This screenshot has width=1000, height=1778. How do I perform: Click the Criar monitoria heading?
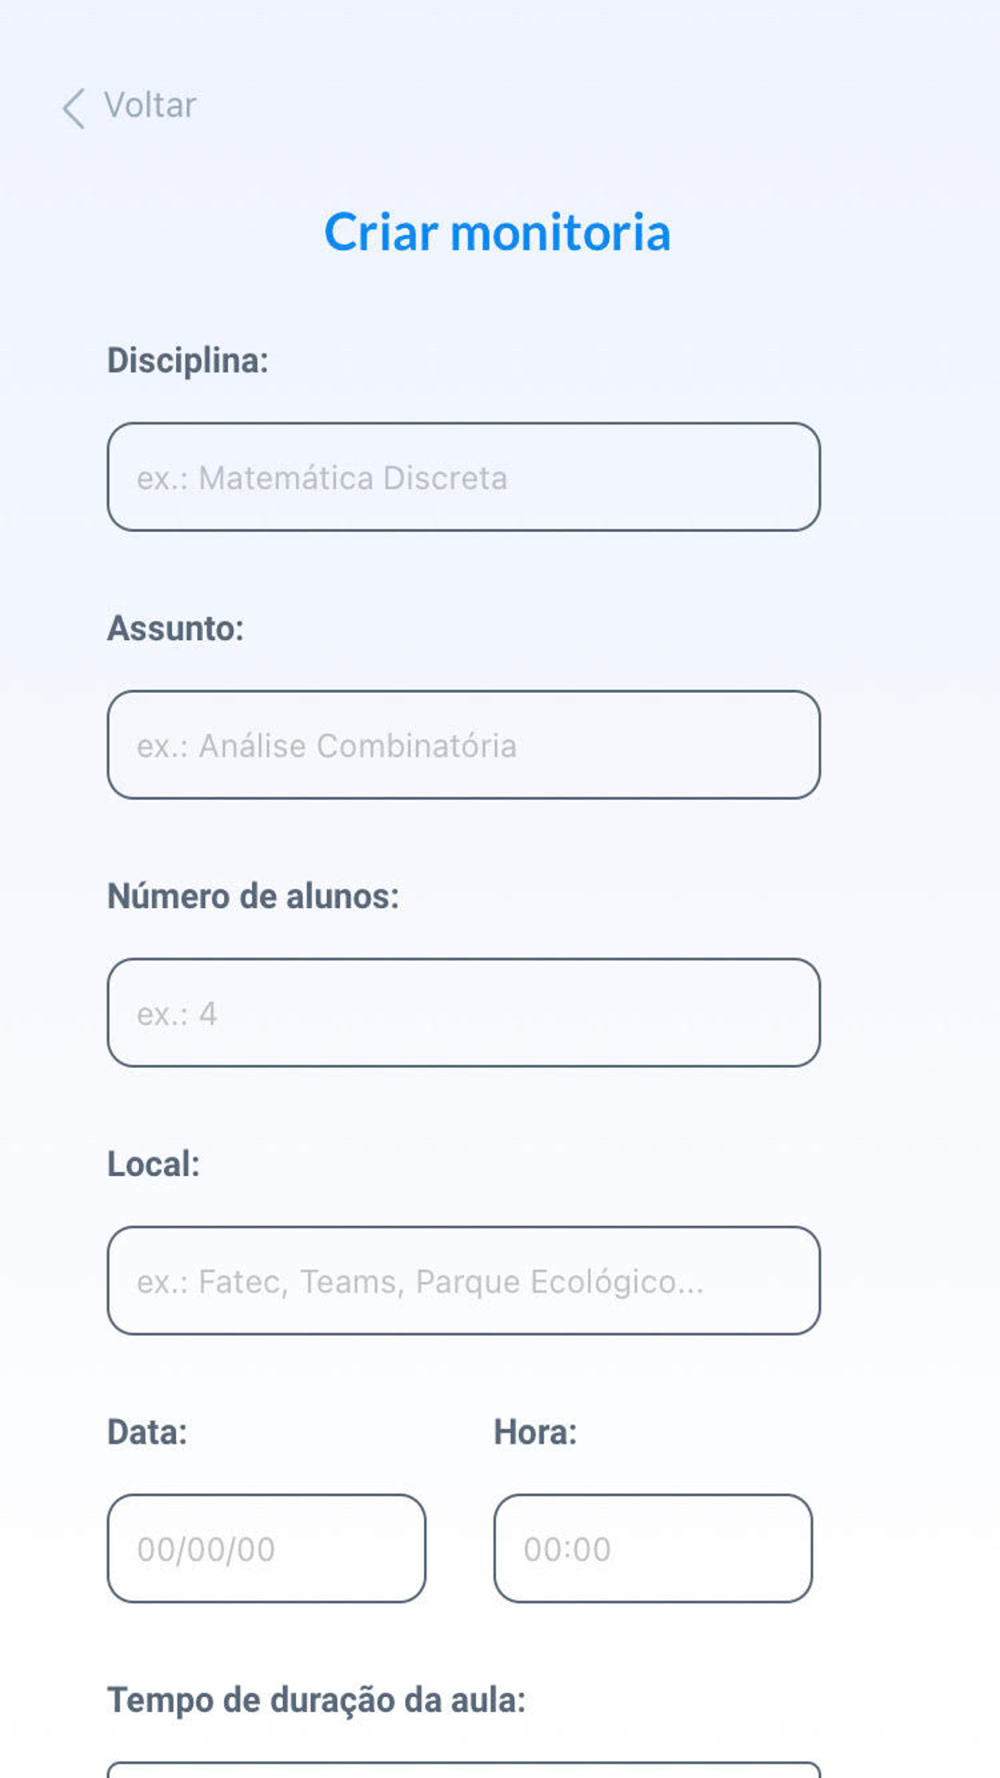(497, 232)
